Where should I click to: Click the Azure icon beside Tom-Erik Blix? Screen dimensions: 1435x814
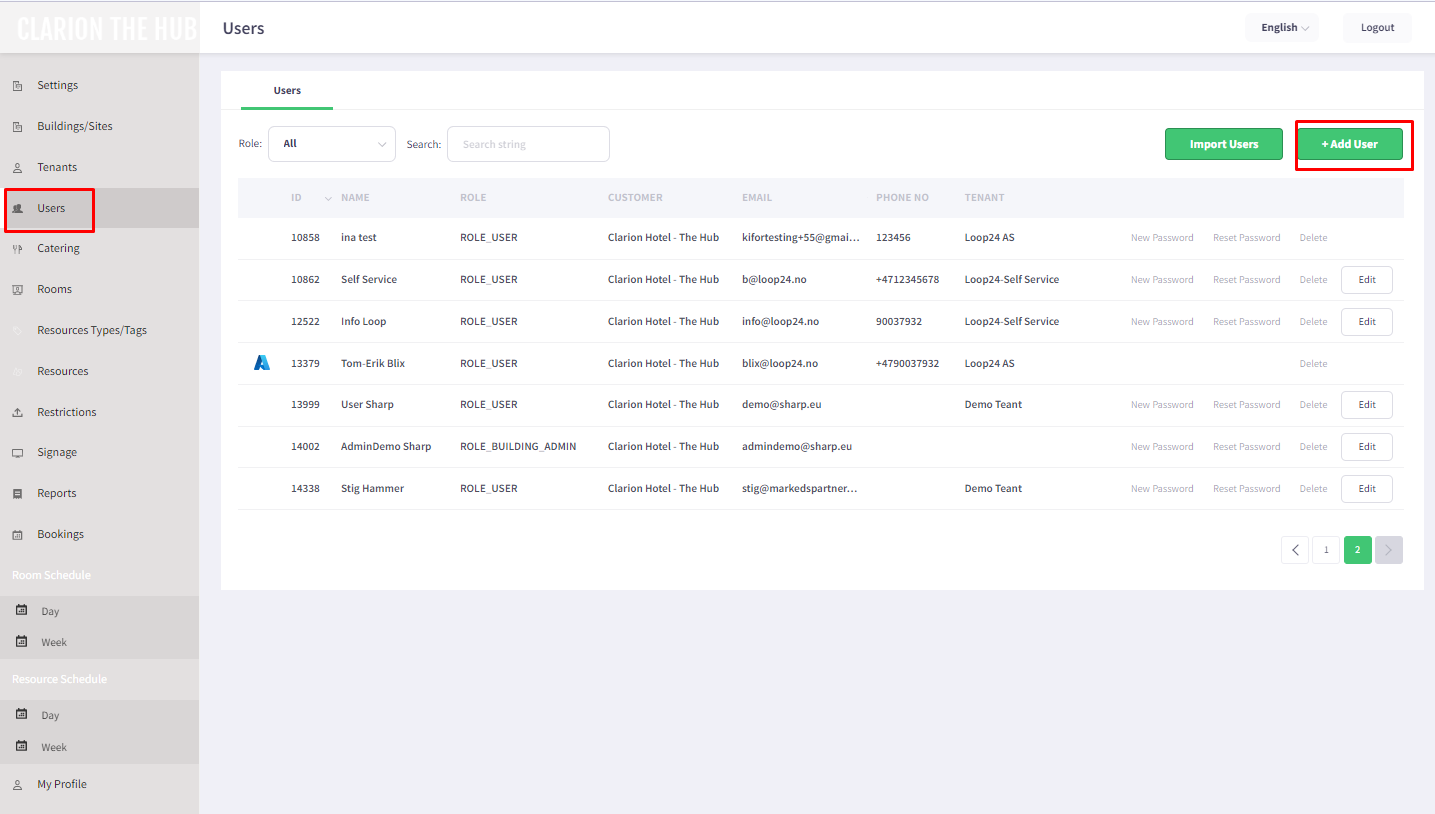tap(261, 362)
